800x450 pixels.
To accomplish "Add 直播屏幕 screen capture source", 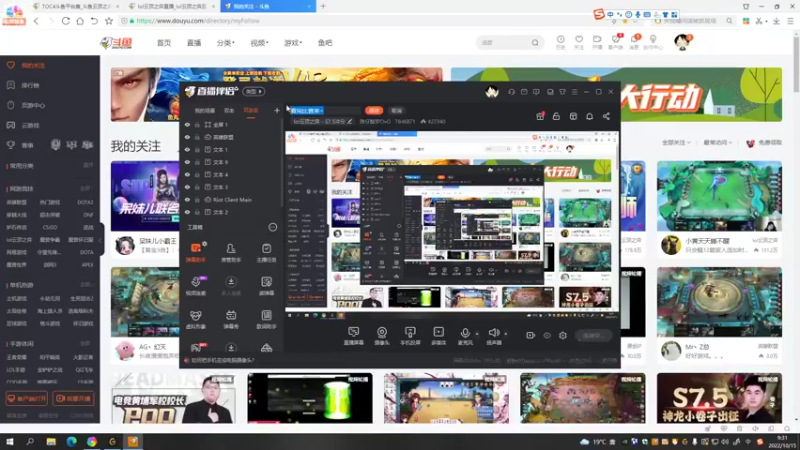I will click(354, 336).
